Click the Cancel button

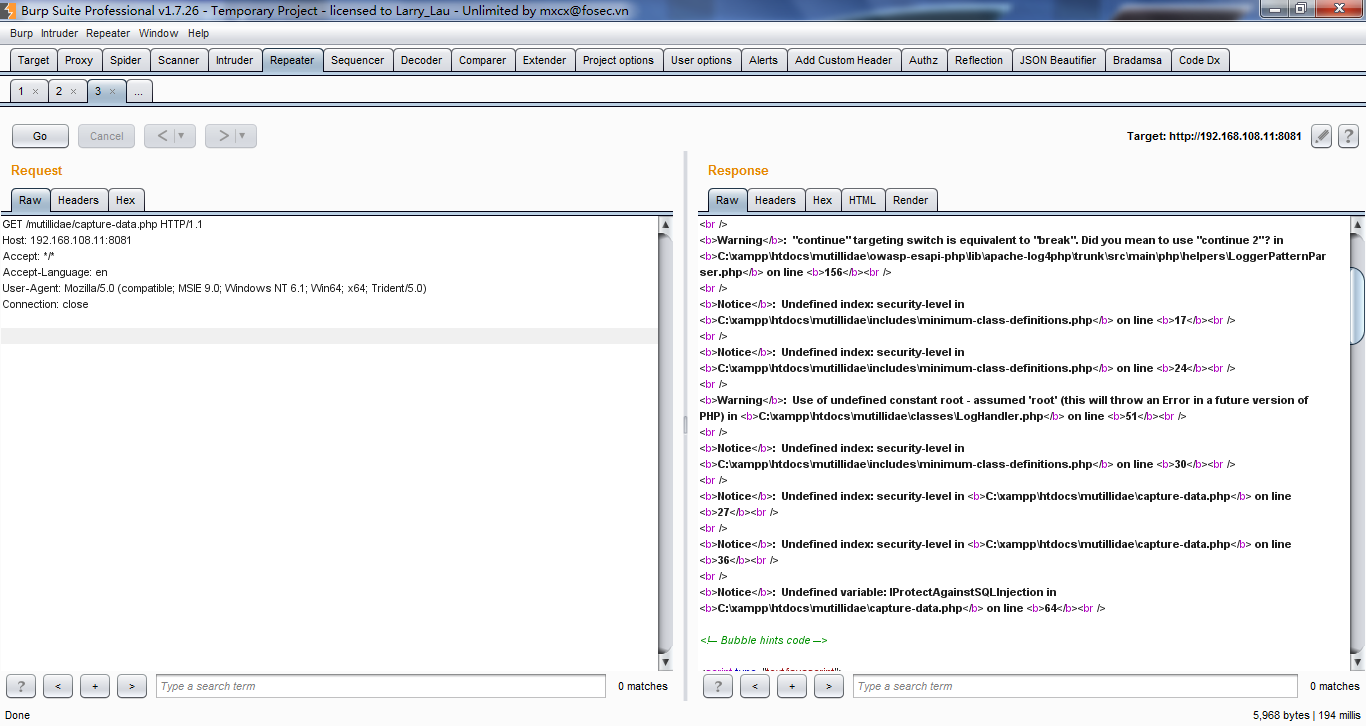[x=107, y=136]
